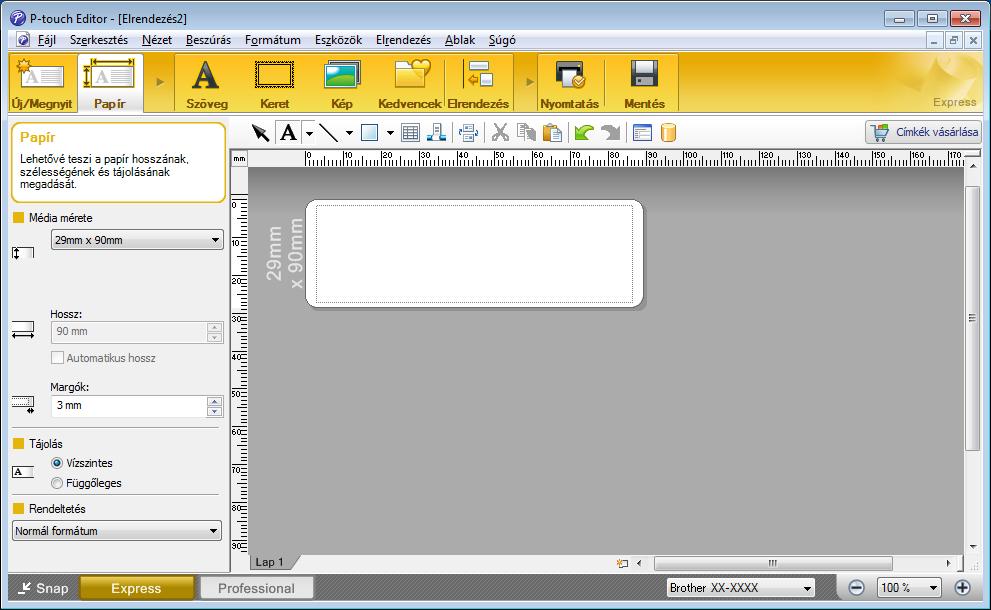Save layout with Mentés
Viewport: 991px width, 610px height.
click(644, 83)
